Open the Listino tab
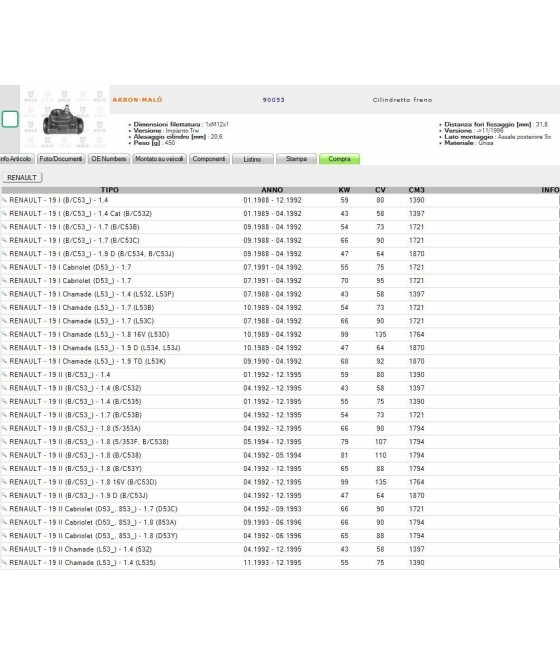The height and width of the screenshot is (655, 560). point(252,159)
